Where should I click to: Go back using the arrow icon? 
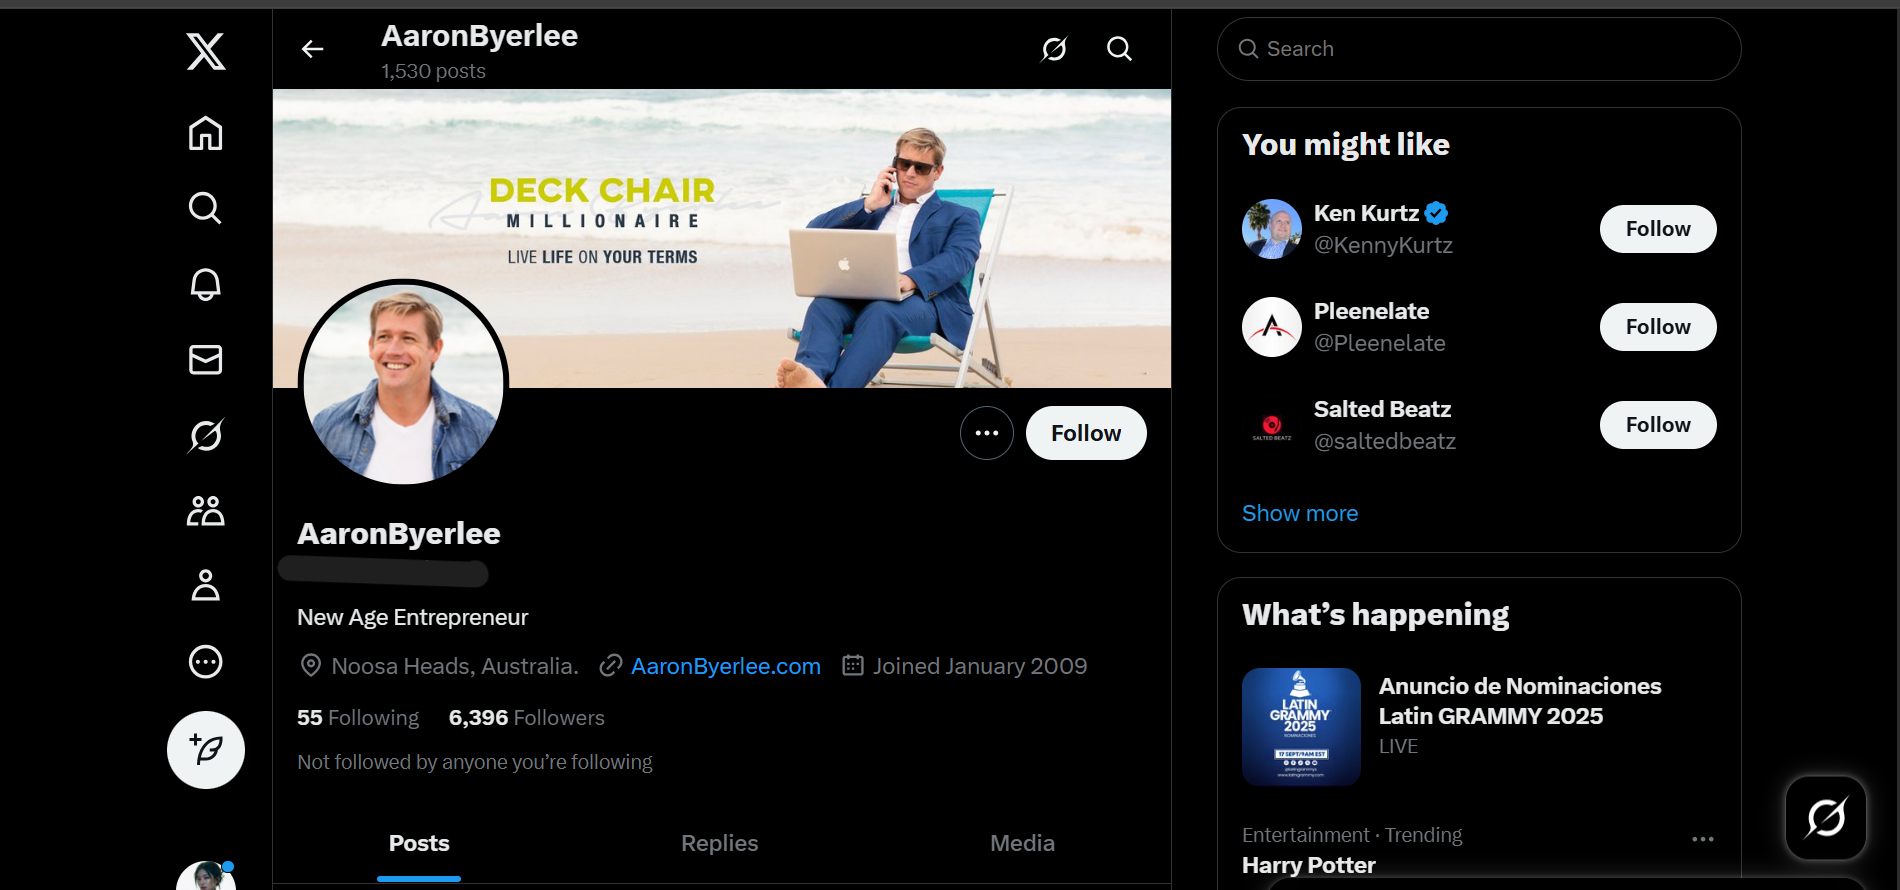(x=313, y=49)
